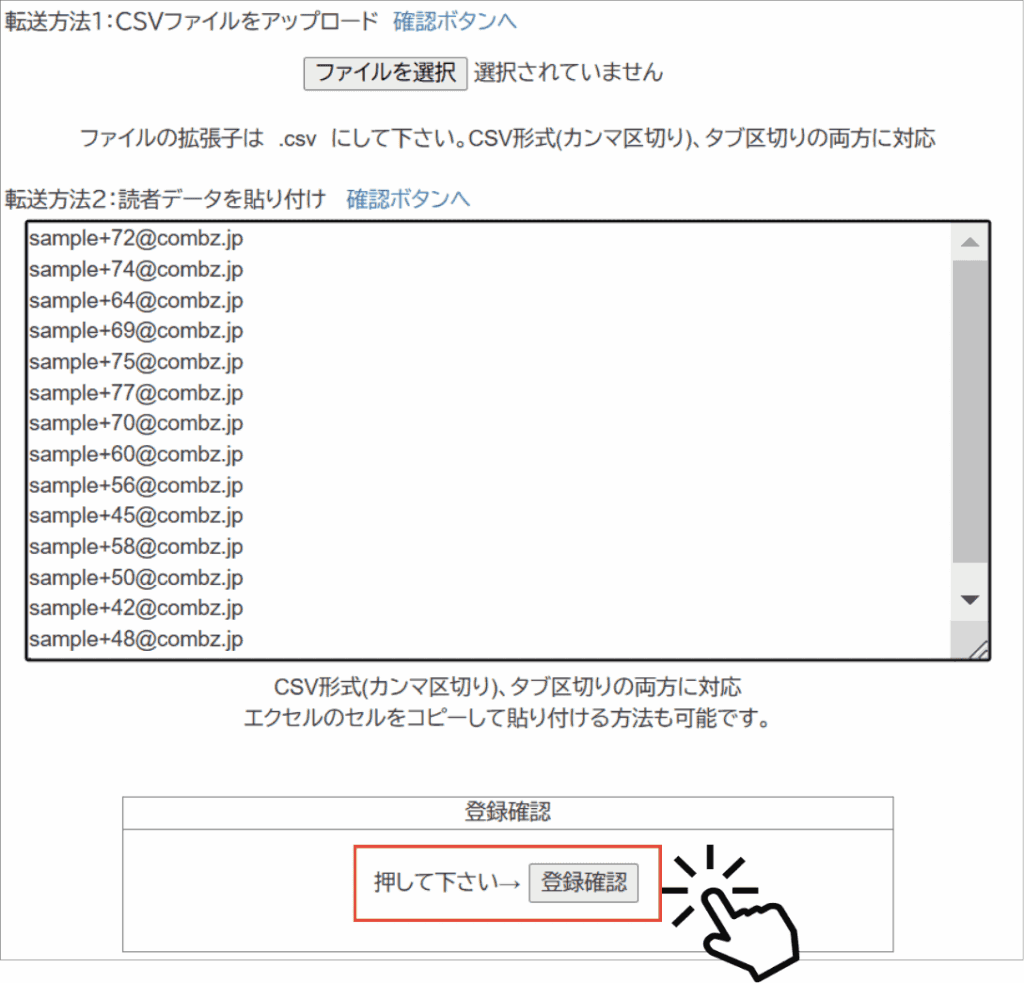Click the 押して下さい→ label
This screenshot has height=983, width=1024.
point(447,882)
